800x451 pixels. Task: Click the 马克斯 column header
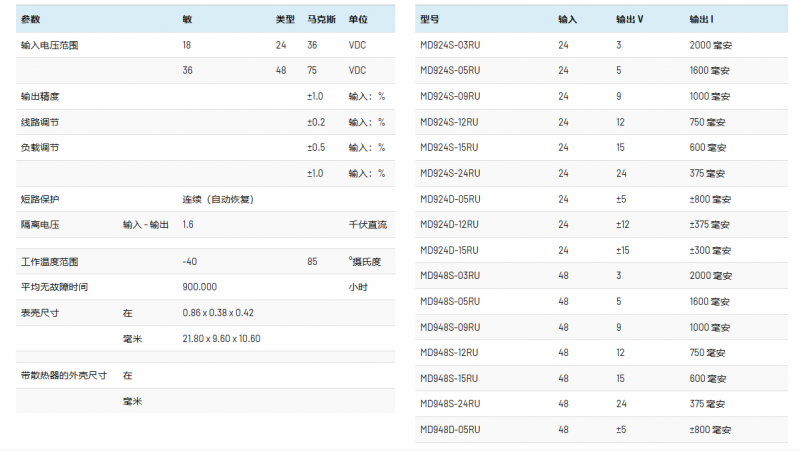pyautogui.click(x=321, y=19)
